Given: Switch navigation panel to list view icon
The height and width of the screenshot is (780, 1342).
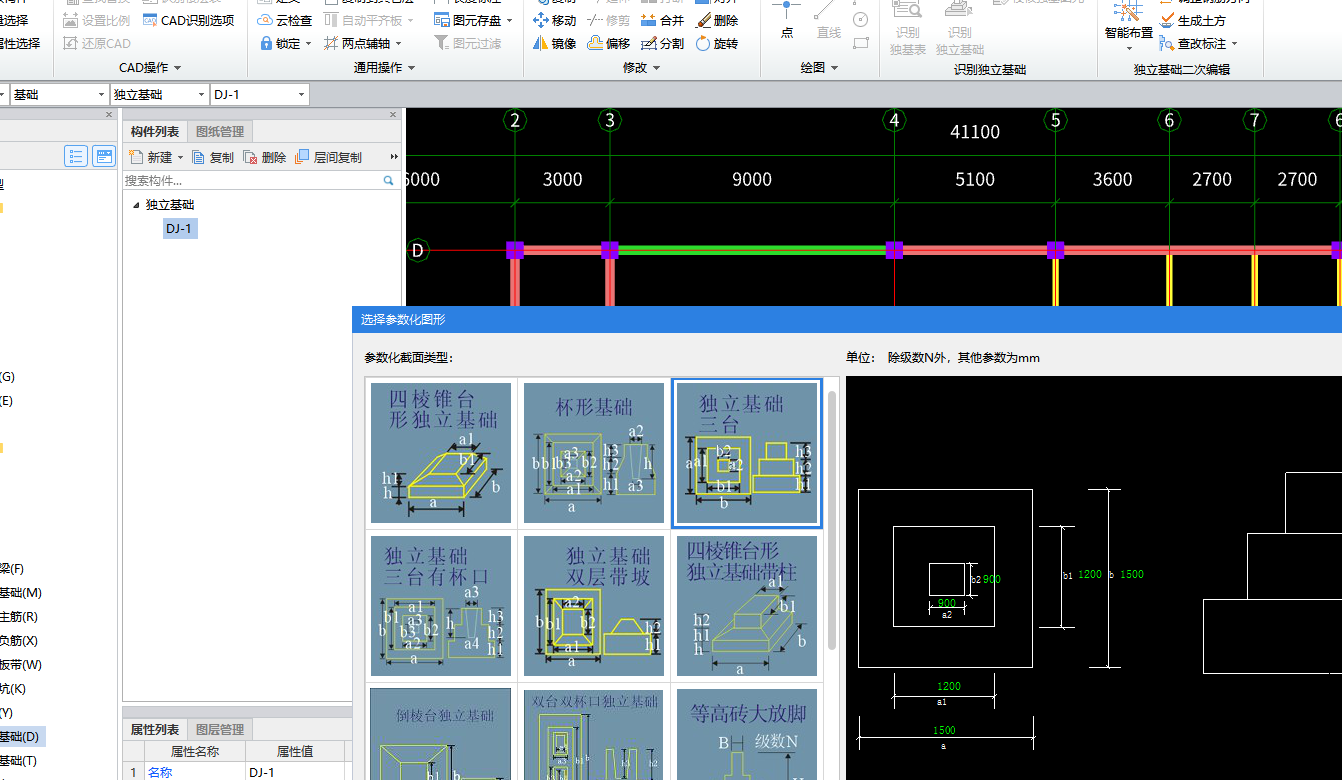Looking at the screenshot, I should click(x=76, y=156).
